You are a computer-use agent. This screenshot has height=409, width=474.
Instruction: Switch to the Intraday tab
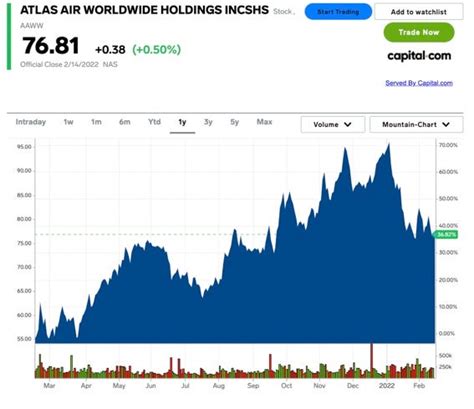pyautogui.click(x=31, y=122)
